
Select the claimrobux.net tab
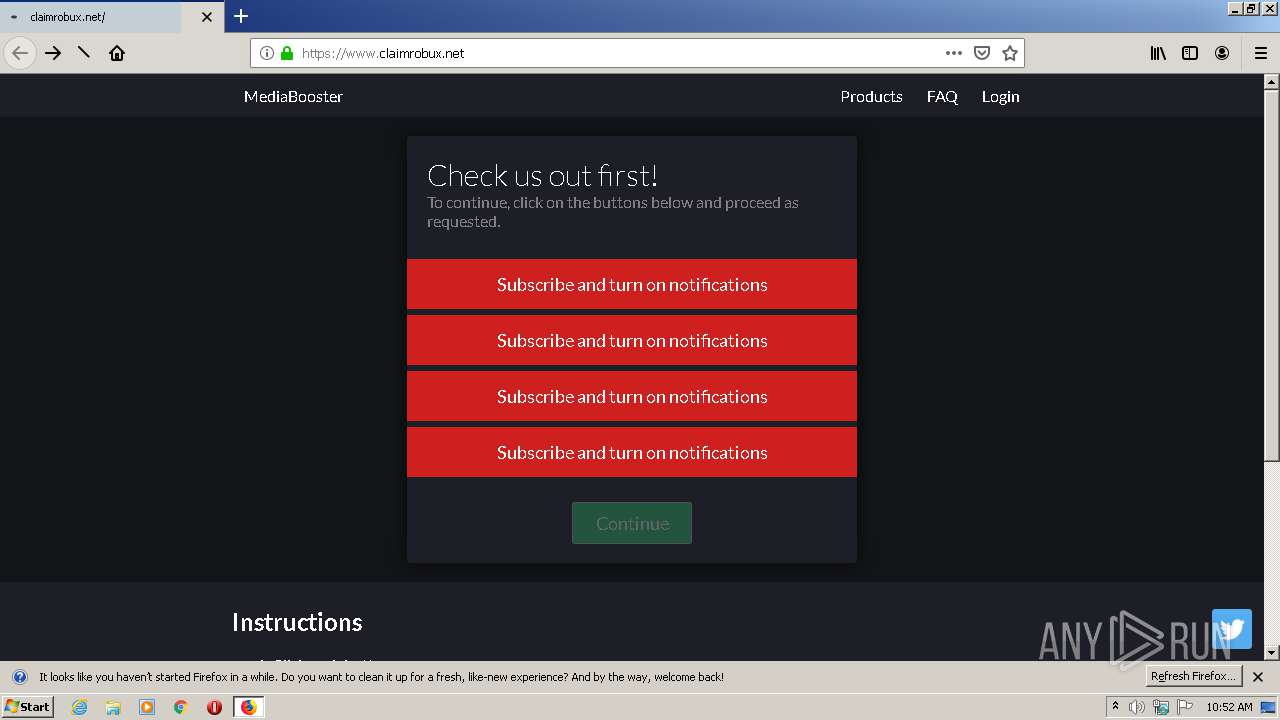tap(112, 17)
